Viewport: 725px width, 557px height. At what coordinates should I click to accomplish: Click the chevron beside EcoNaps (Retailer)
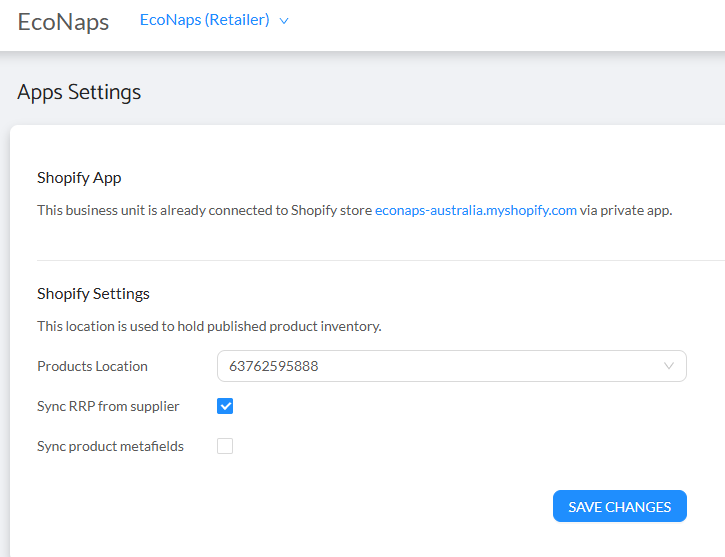click(284, 21)
